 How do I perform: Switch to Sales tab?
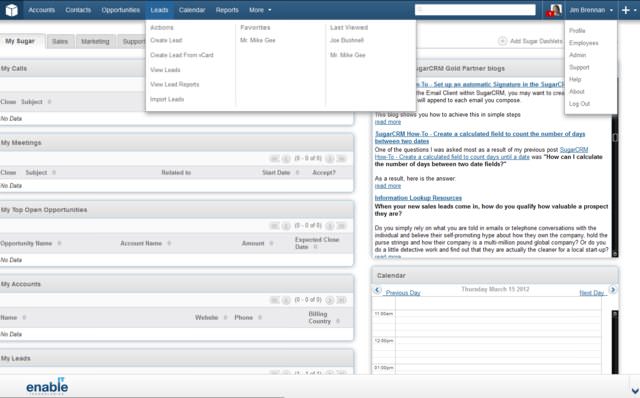60,41
